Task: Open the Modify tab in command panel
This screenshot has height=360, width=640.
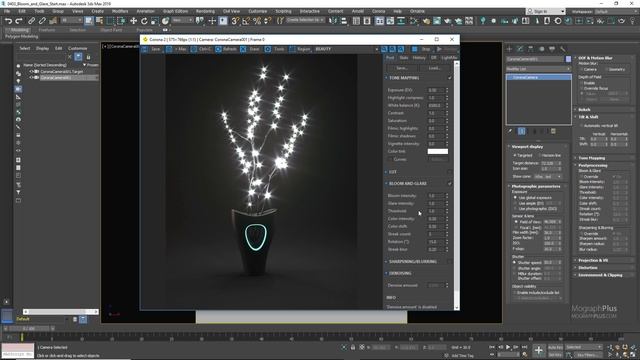Action: coord(520,49)
